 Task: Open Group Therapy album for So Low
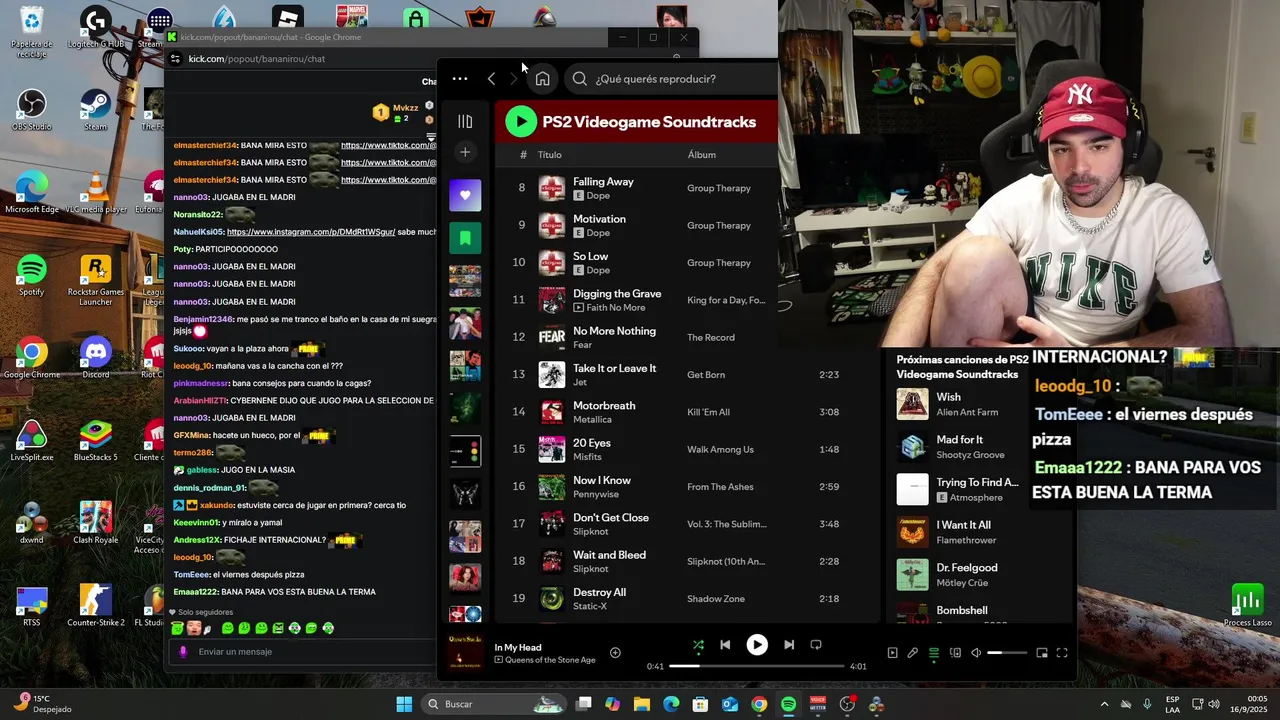719,263
